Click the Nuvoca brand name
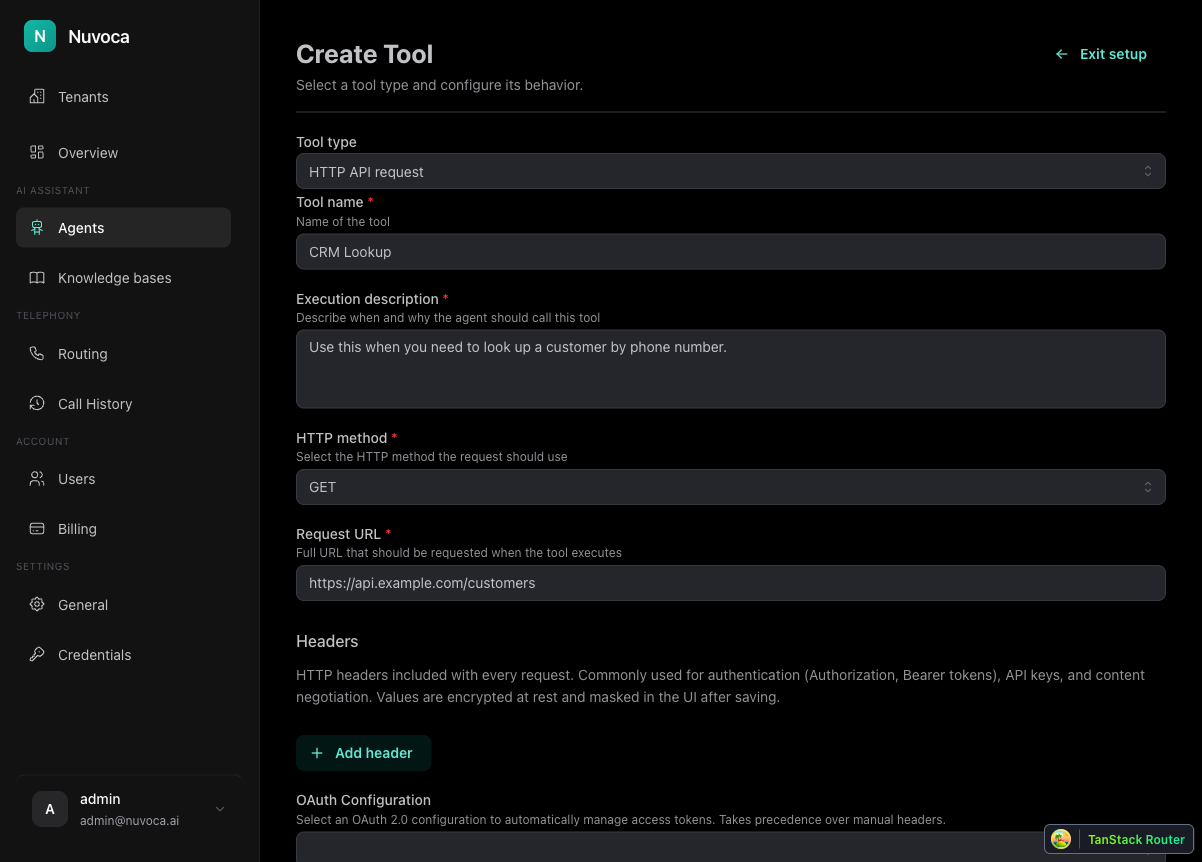This screenshot has height=862, width=1202. click(x=99, y=37)
